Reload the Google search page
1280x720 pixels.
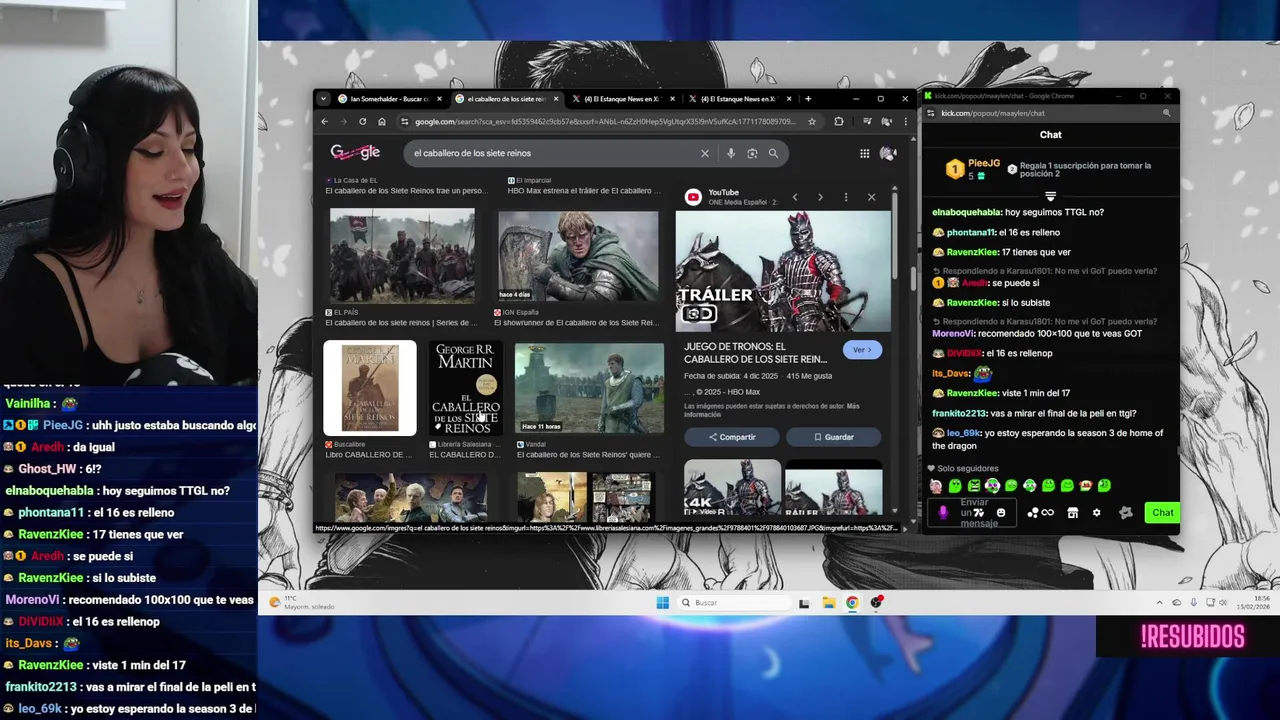362,121
